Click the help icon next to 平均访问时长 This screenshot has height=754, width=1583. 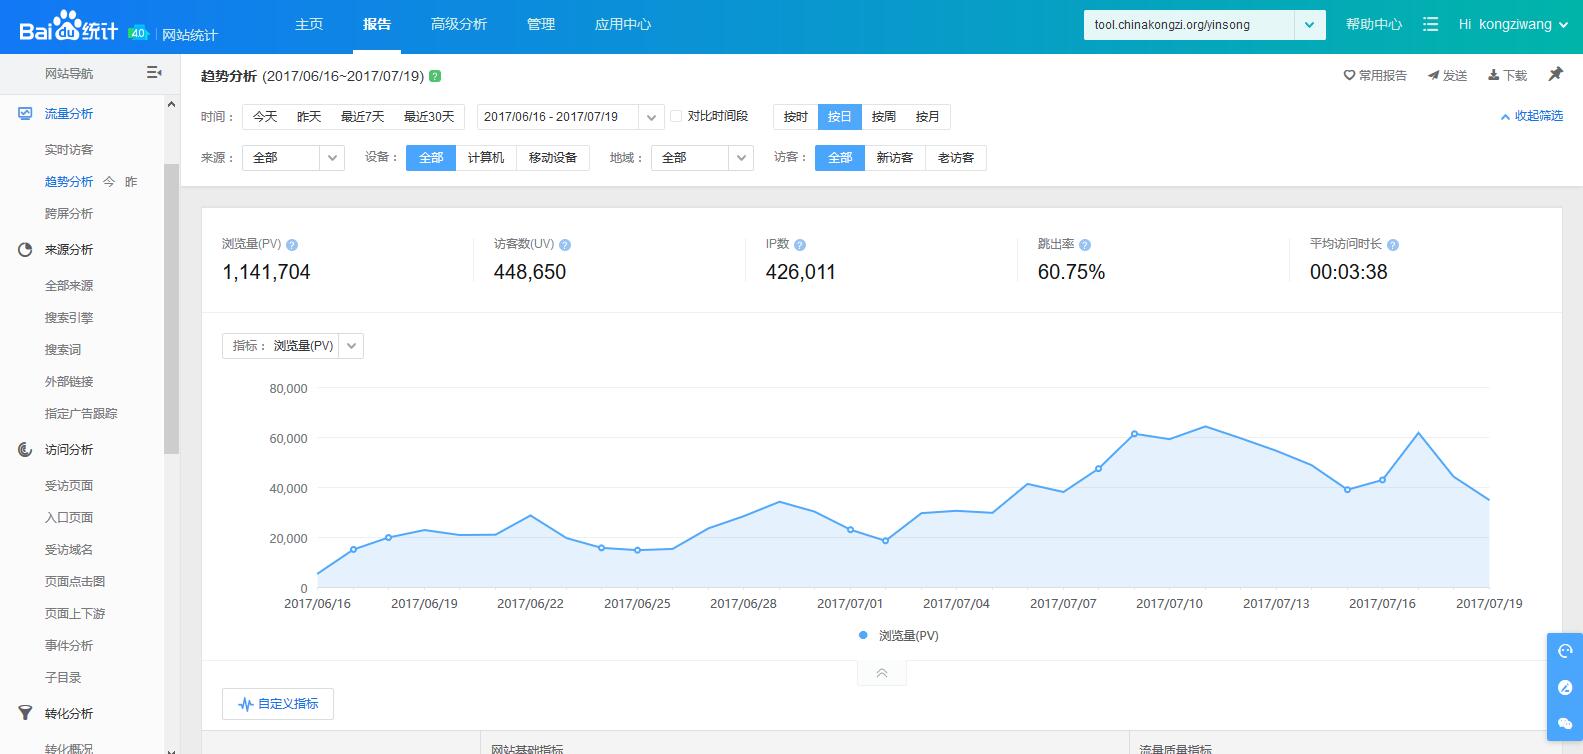pos(1393,245)
